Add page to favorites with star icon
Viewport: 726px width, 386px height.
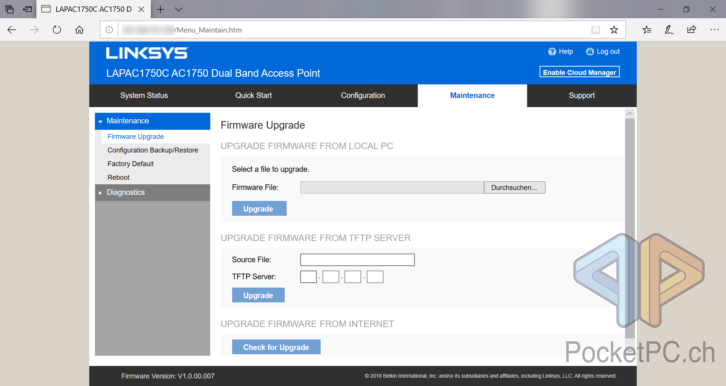tap(614, 30)
